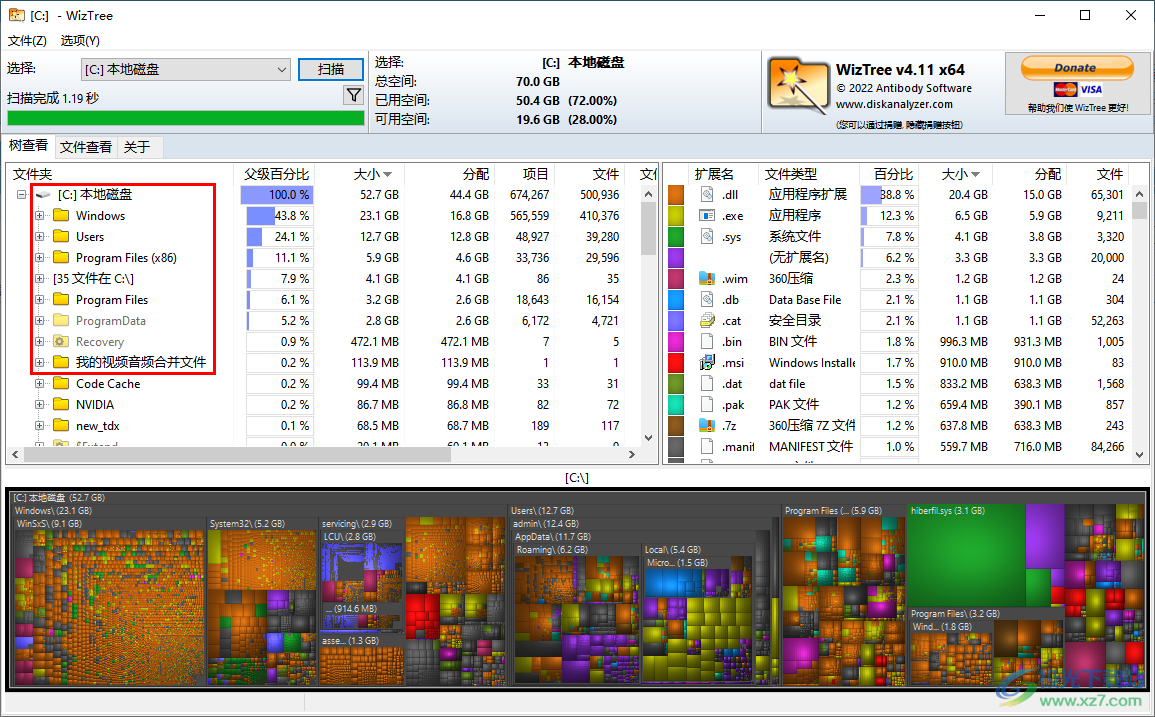1155x717 pixels.
Task: Open the 文件(Z) menu
Action: 27,41
